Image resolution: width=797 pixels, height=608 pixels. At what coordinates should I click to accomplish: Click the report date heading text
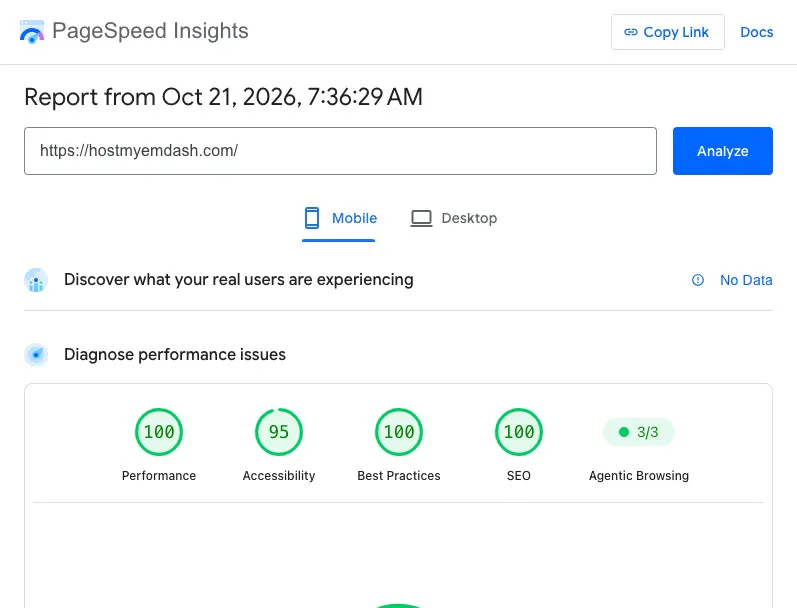point(223,97)
